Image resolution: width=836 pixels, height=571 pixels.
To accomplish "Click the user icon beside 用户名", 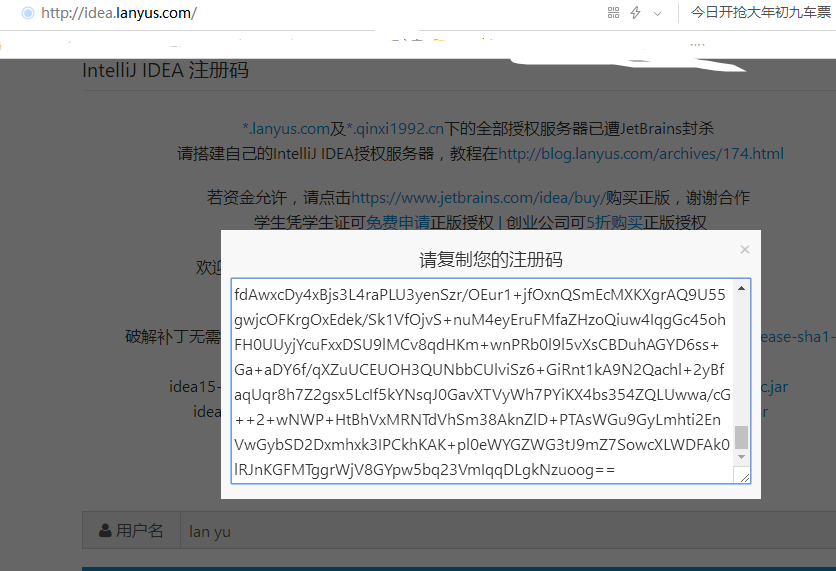I will click(x=105, y=530).
